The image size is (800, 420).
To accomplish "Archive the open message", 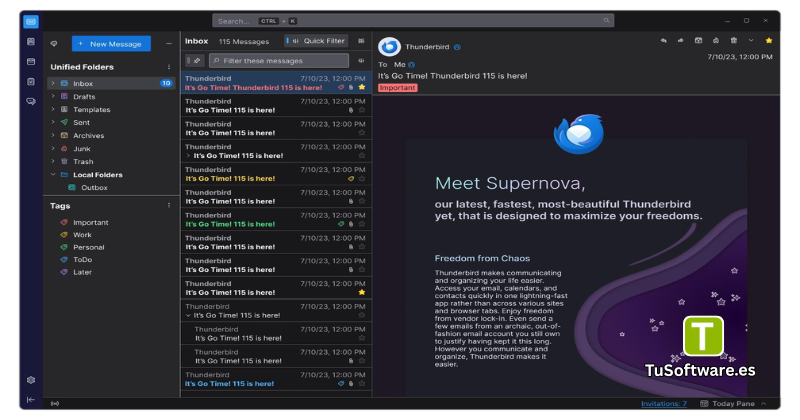I will pyautogui.click(x=698, y=40).
